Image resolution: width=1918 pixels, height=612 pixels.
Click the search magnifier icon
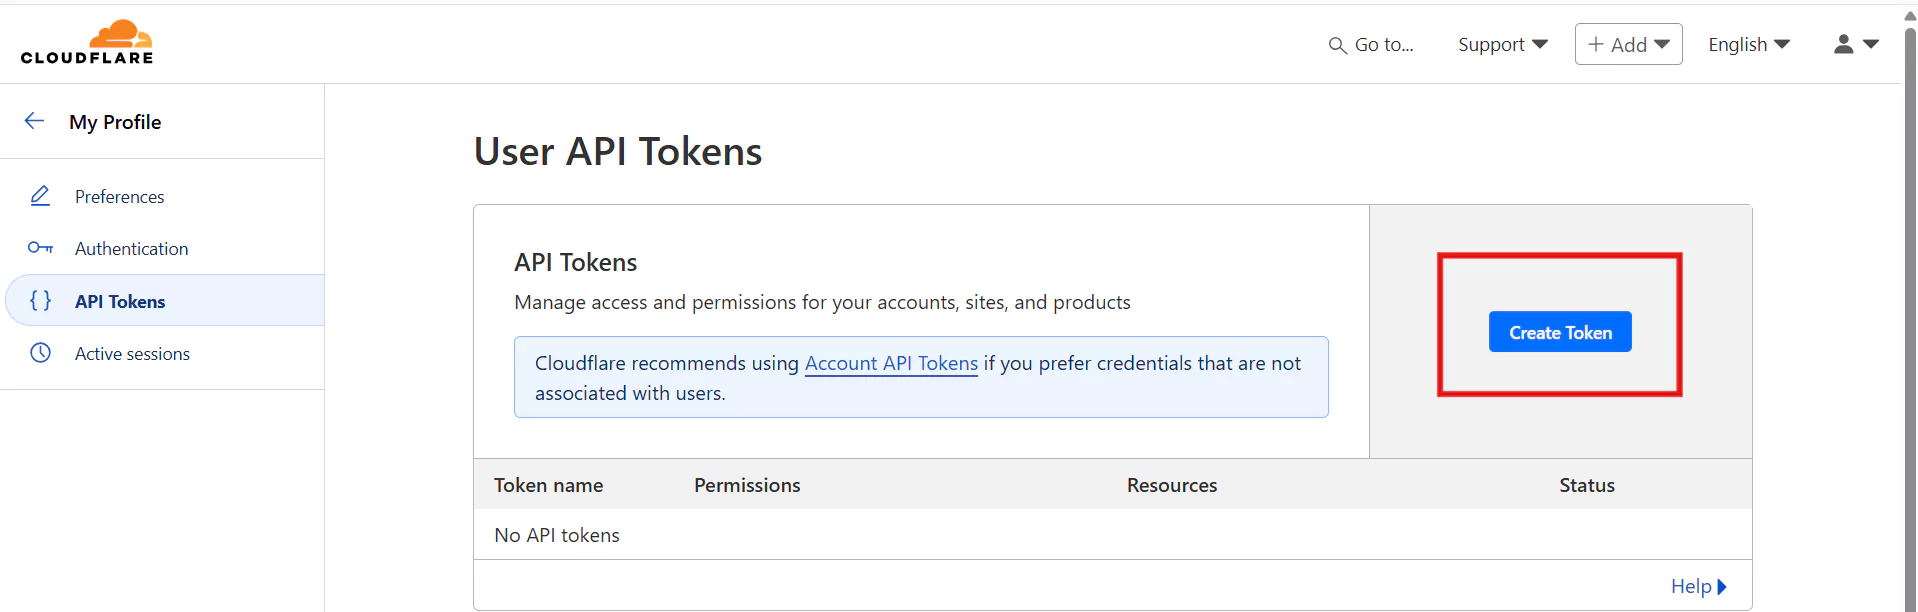click(x=1337, y=45)
